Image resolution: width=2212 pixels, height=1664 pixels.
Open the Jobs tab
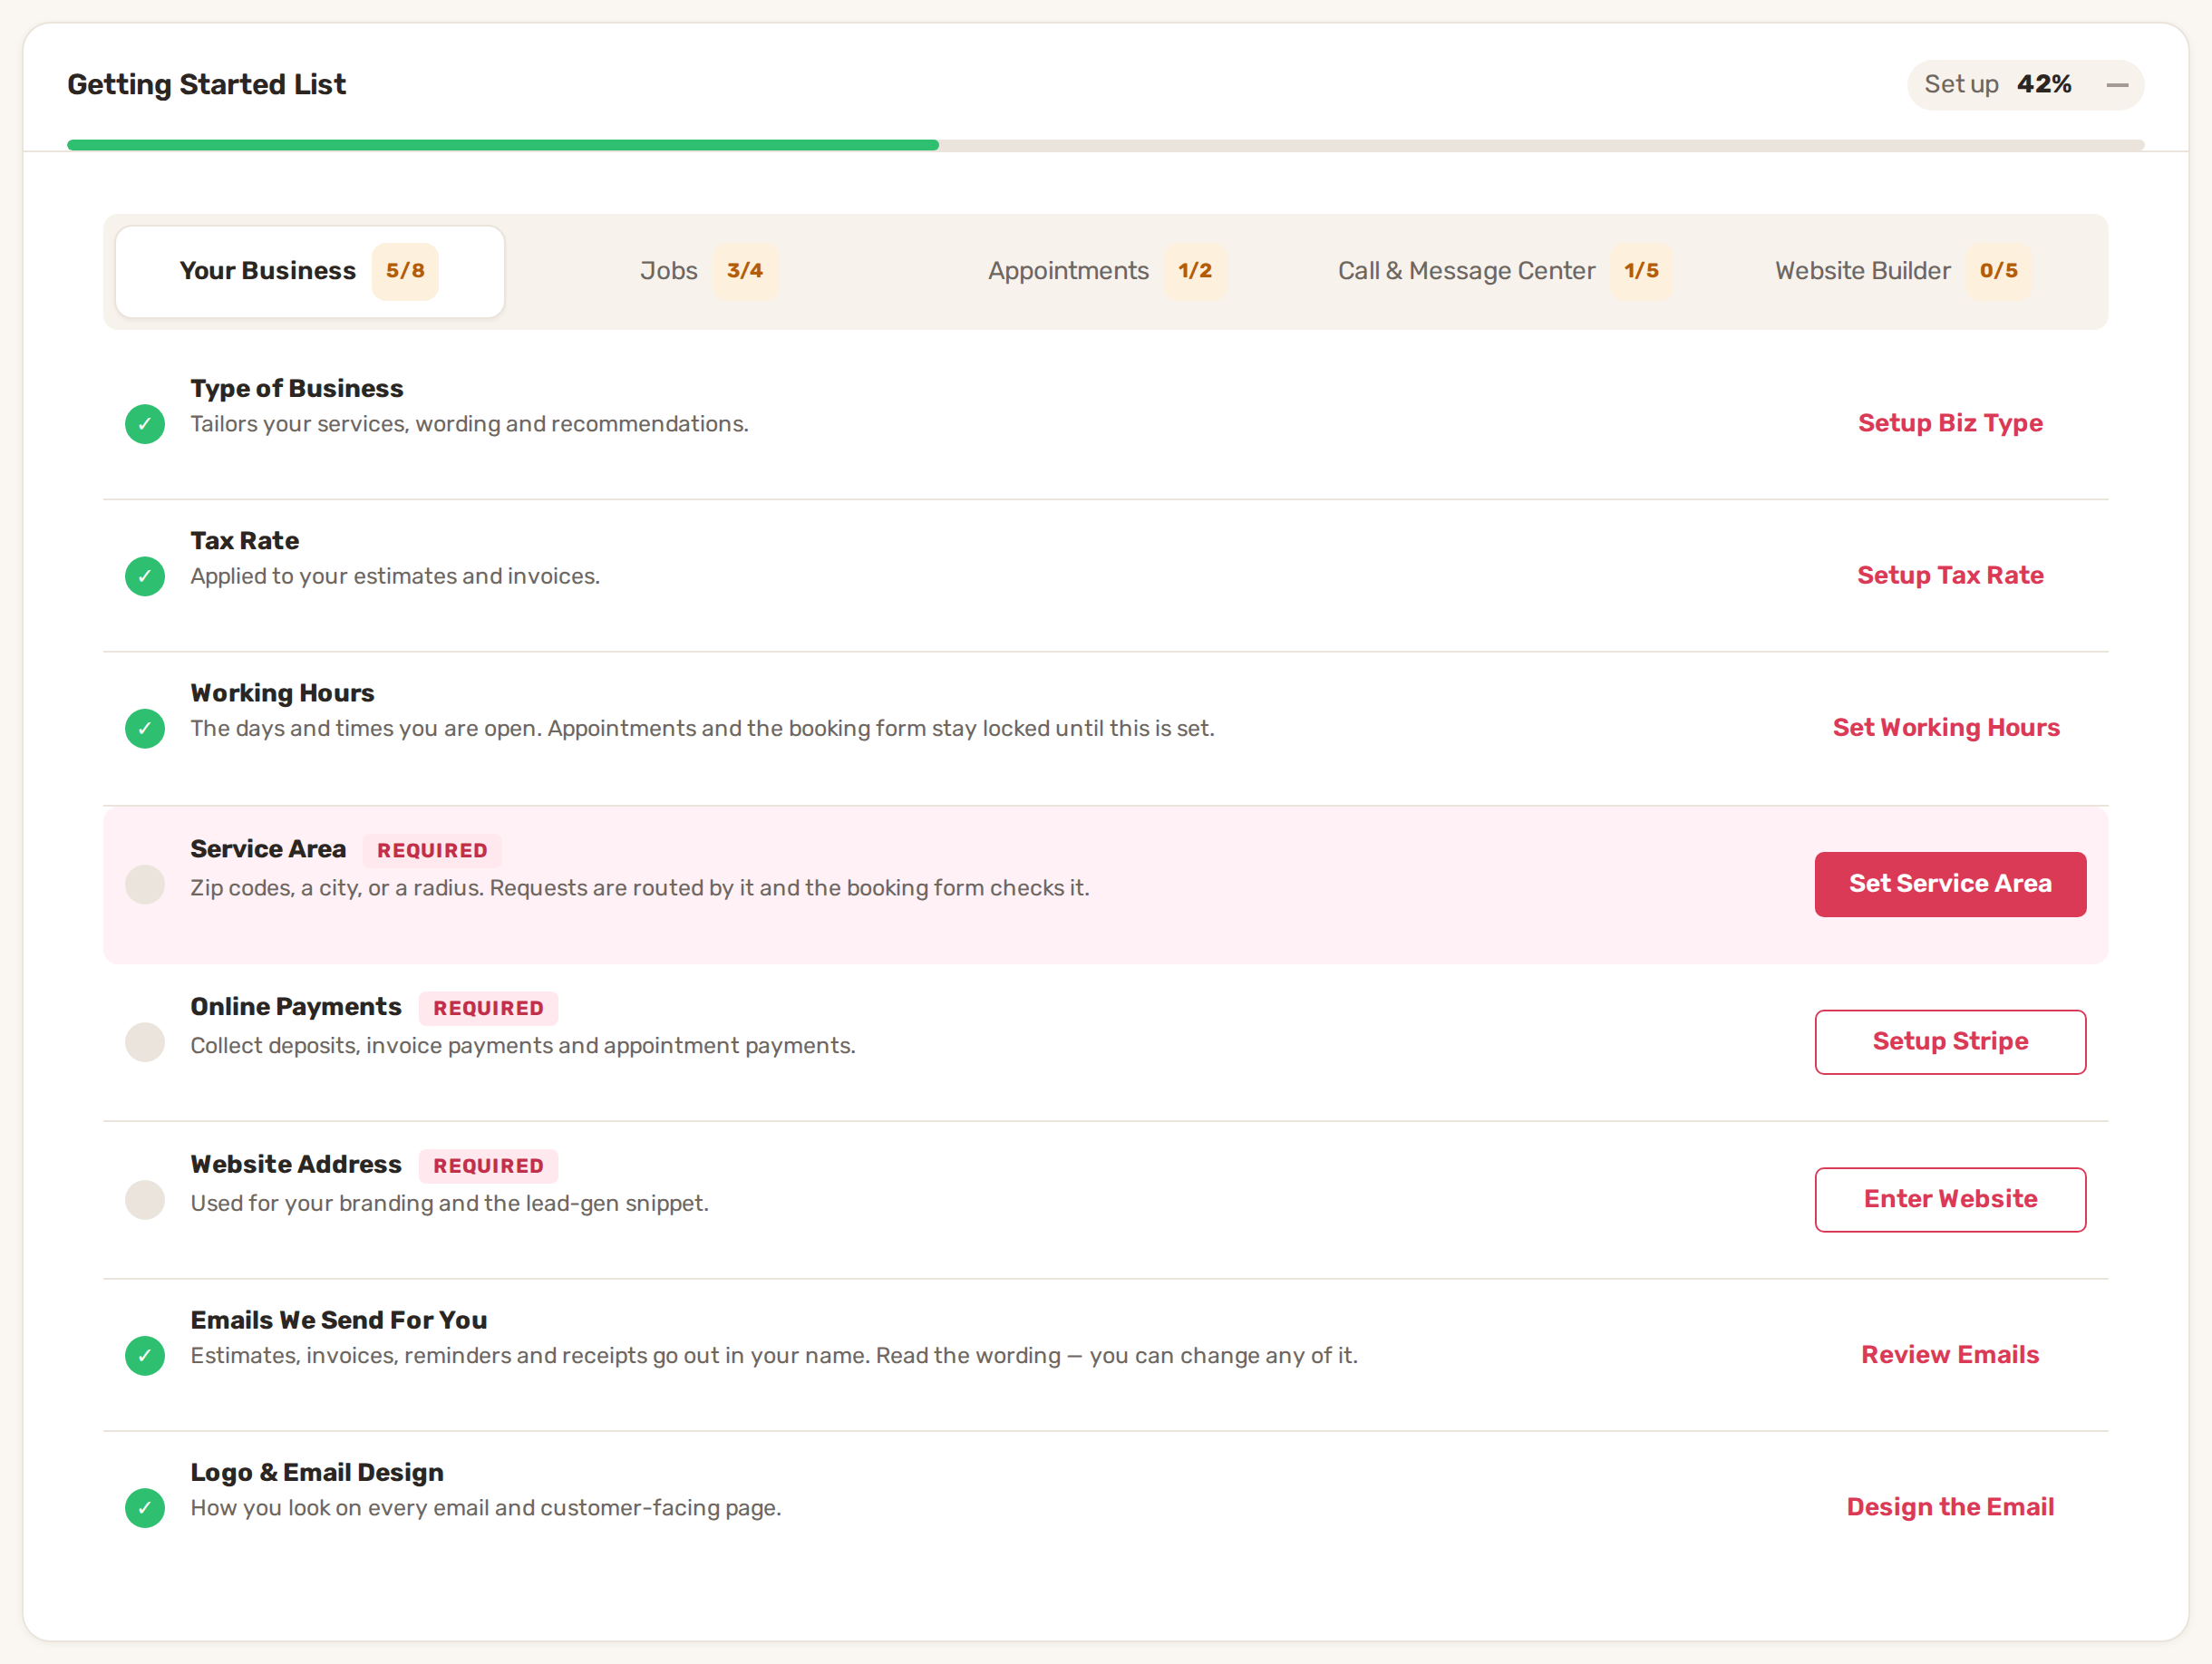coord(709,271)
